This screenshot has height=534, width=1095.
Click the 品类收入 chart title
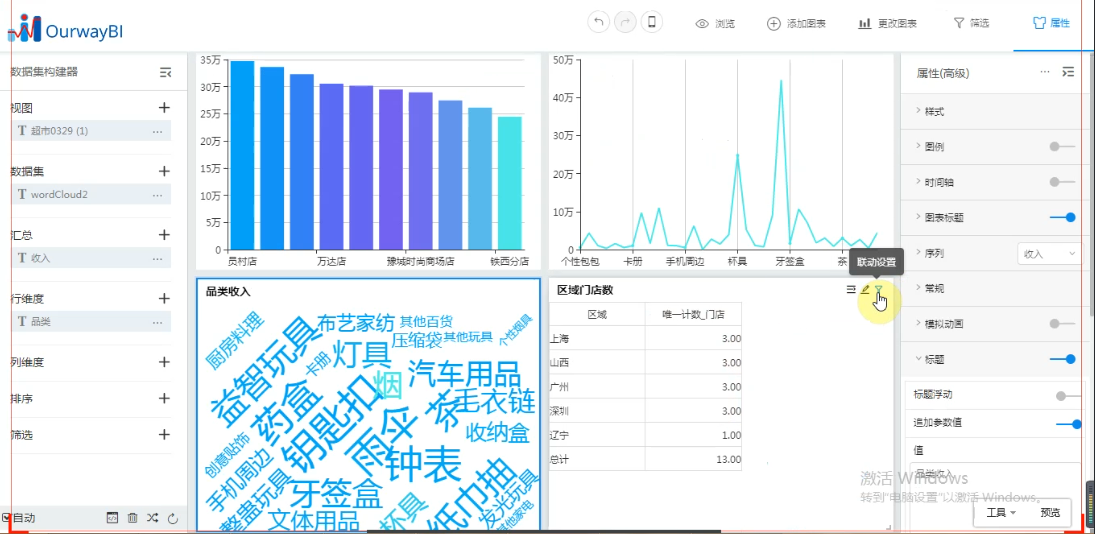pos(228,292)
